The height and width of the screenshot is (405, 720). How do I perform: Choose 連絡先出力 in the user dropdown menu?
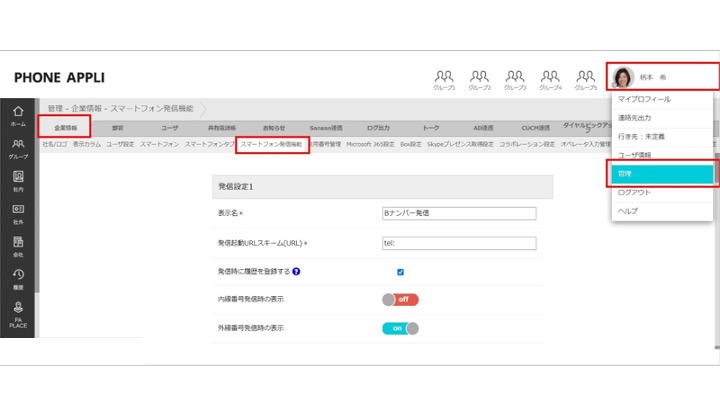[662, 118]
